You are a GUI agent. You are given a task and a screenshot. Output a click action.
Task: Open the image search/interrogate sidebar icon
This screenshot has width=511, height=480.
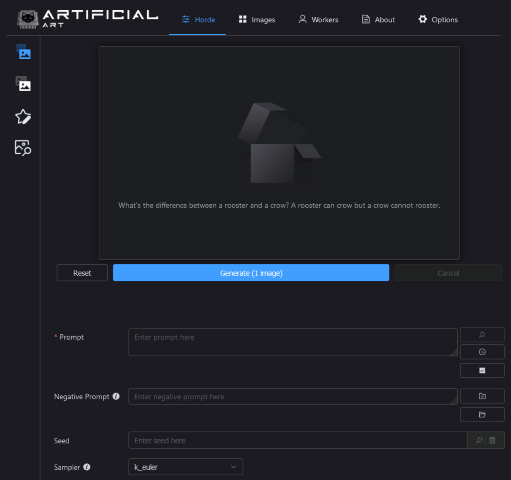23,148
